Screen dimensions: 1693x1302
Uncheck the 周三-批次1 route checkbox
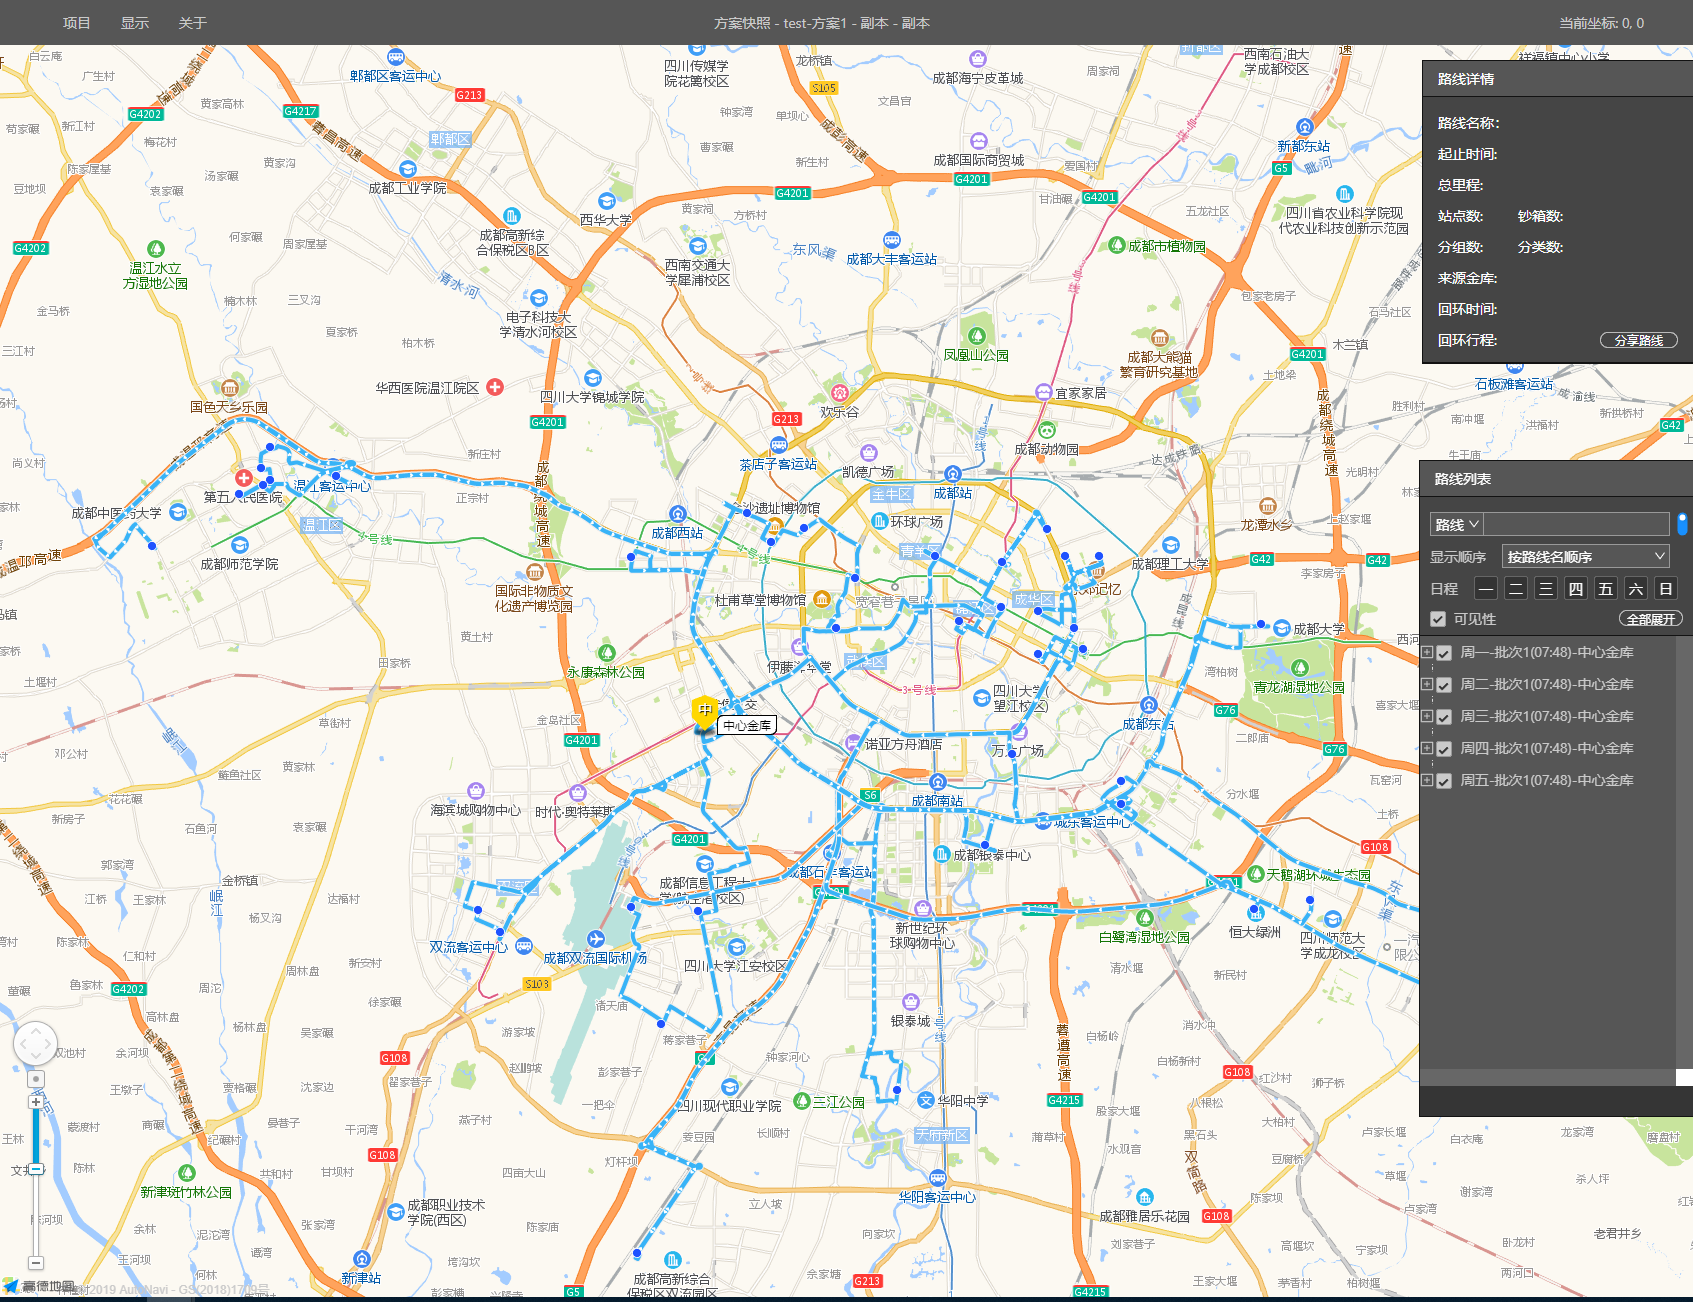pyautogui.click(x=1444, y=717)
